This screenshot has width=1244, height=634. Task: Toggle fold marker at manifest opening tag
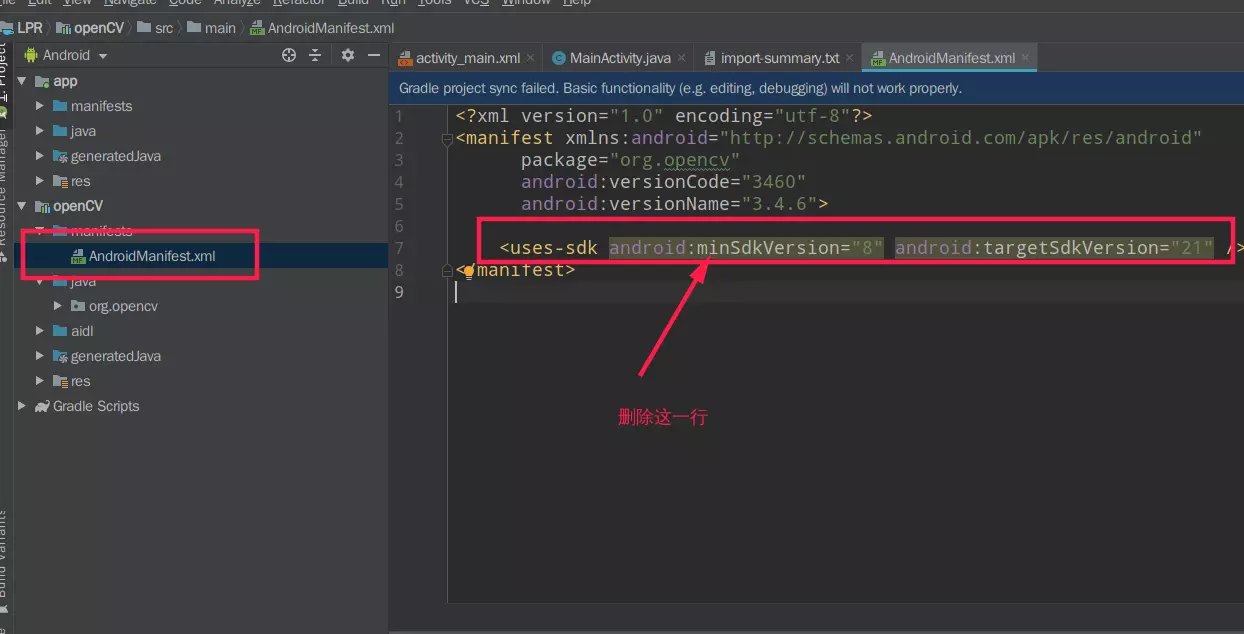tap(447, 138)
